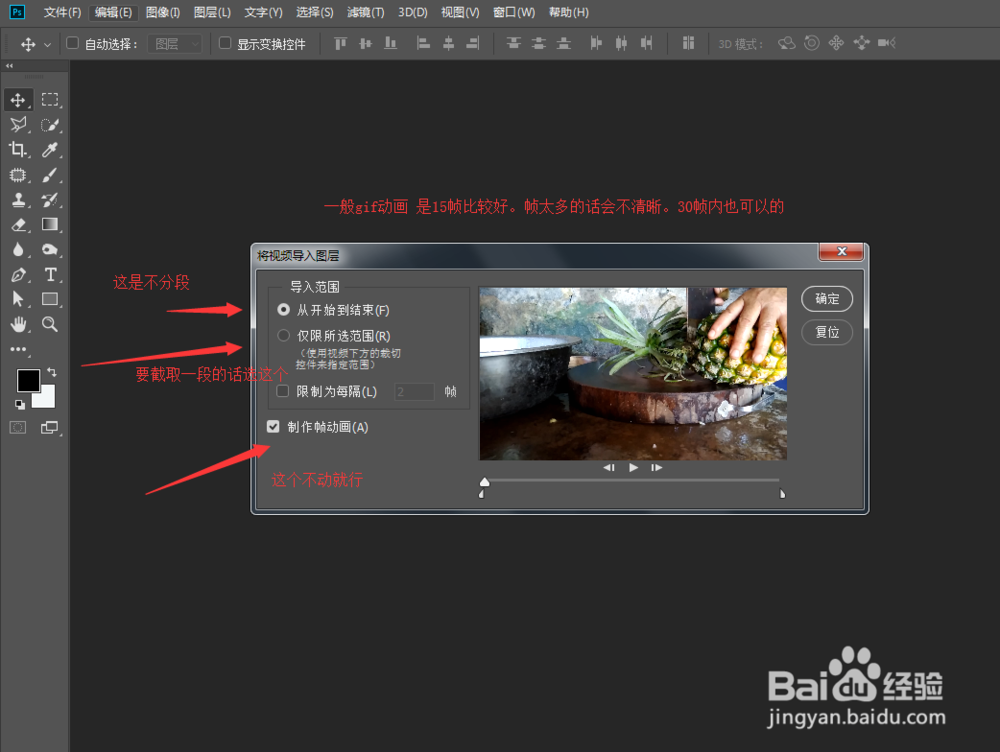Select the Rectangle shape tool

pos(50,299)
